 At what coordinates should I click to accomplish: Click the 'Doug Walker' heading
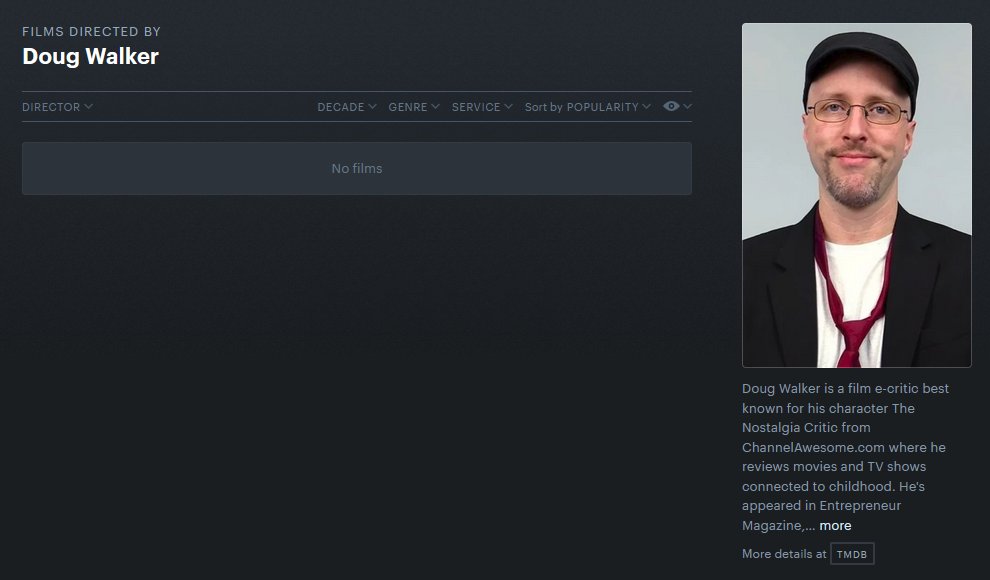(90, 56)
